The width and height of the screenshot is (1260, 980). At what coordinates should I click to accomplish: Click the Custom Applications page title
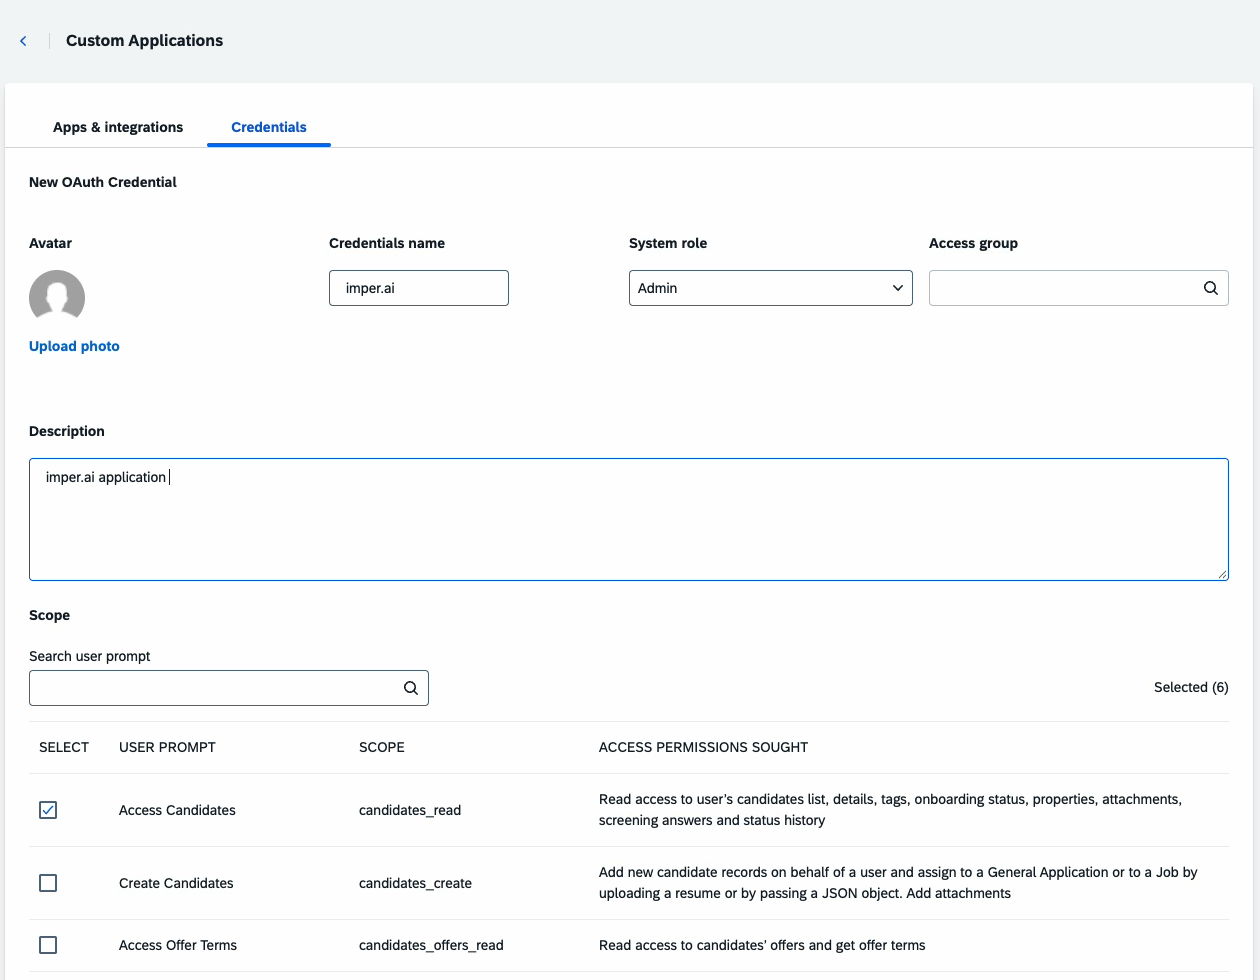144,41
